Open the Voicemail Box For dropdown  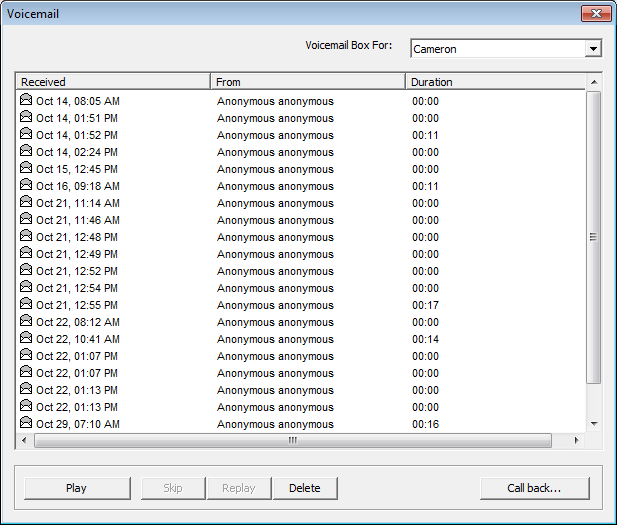(x=593, y=49)
